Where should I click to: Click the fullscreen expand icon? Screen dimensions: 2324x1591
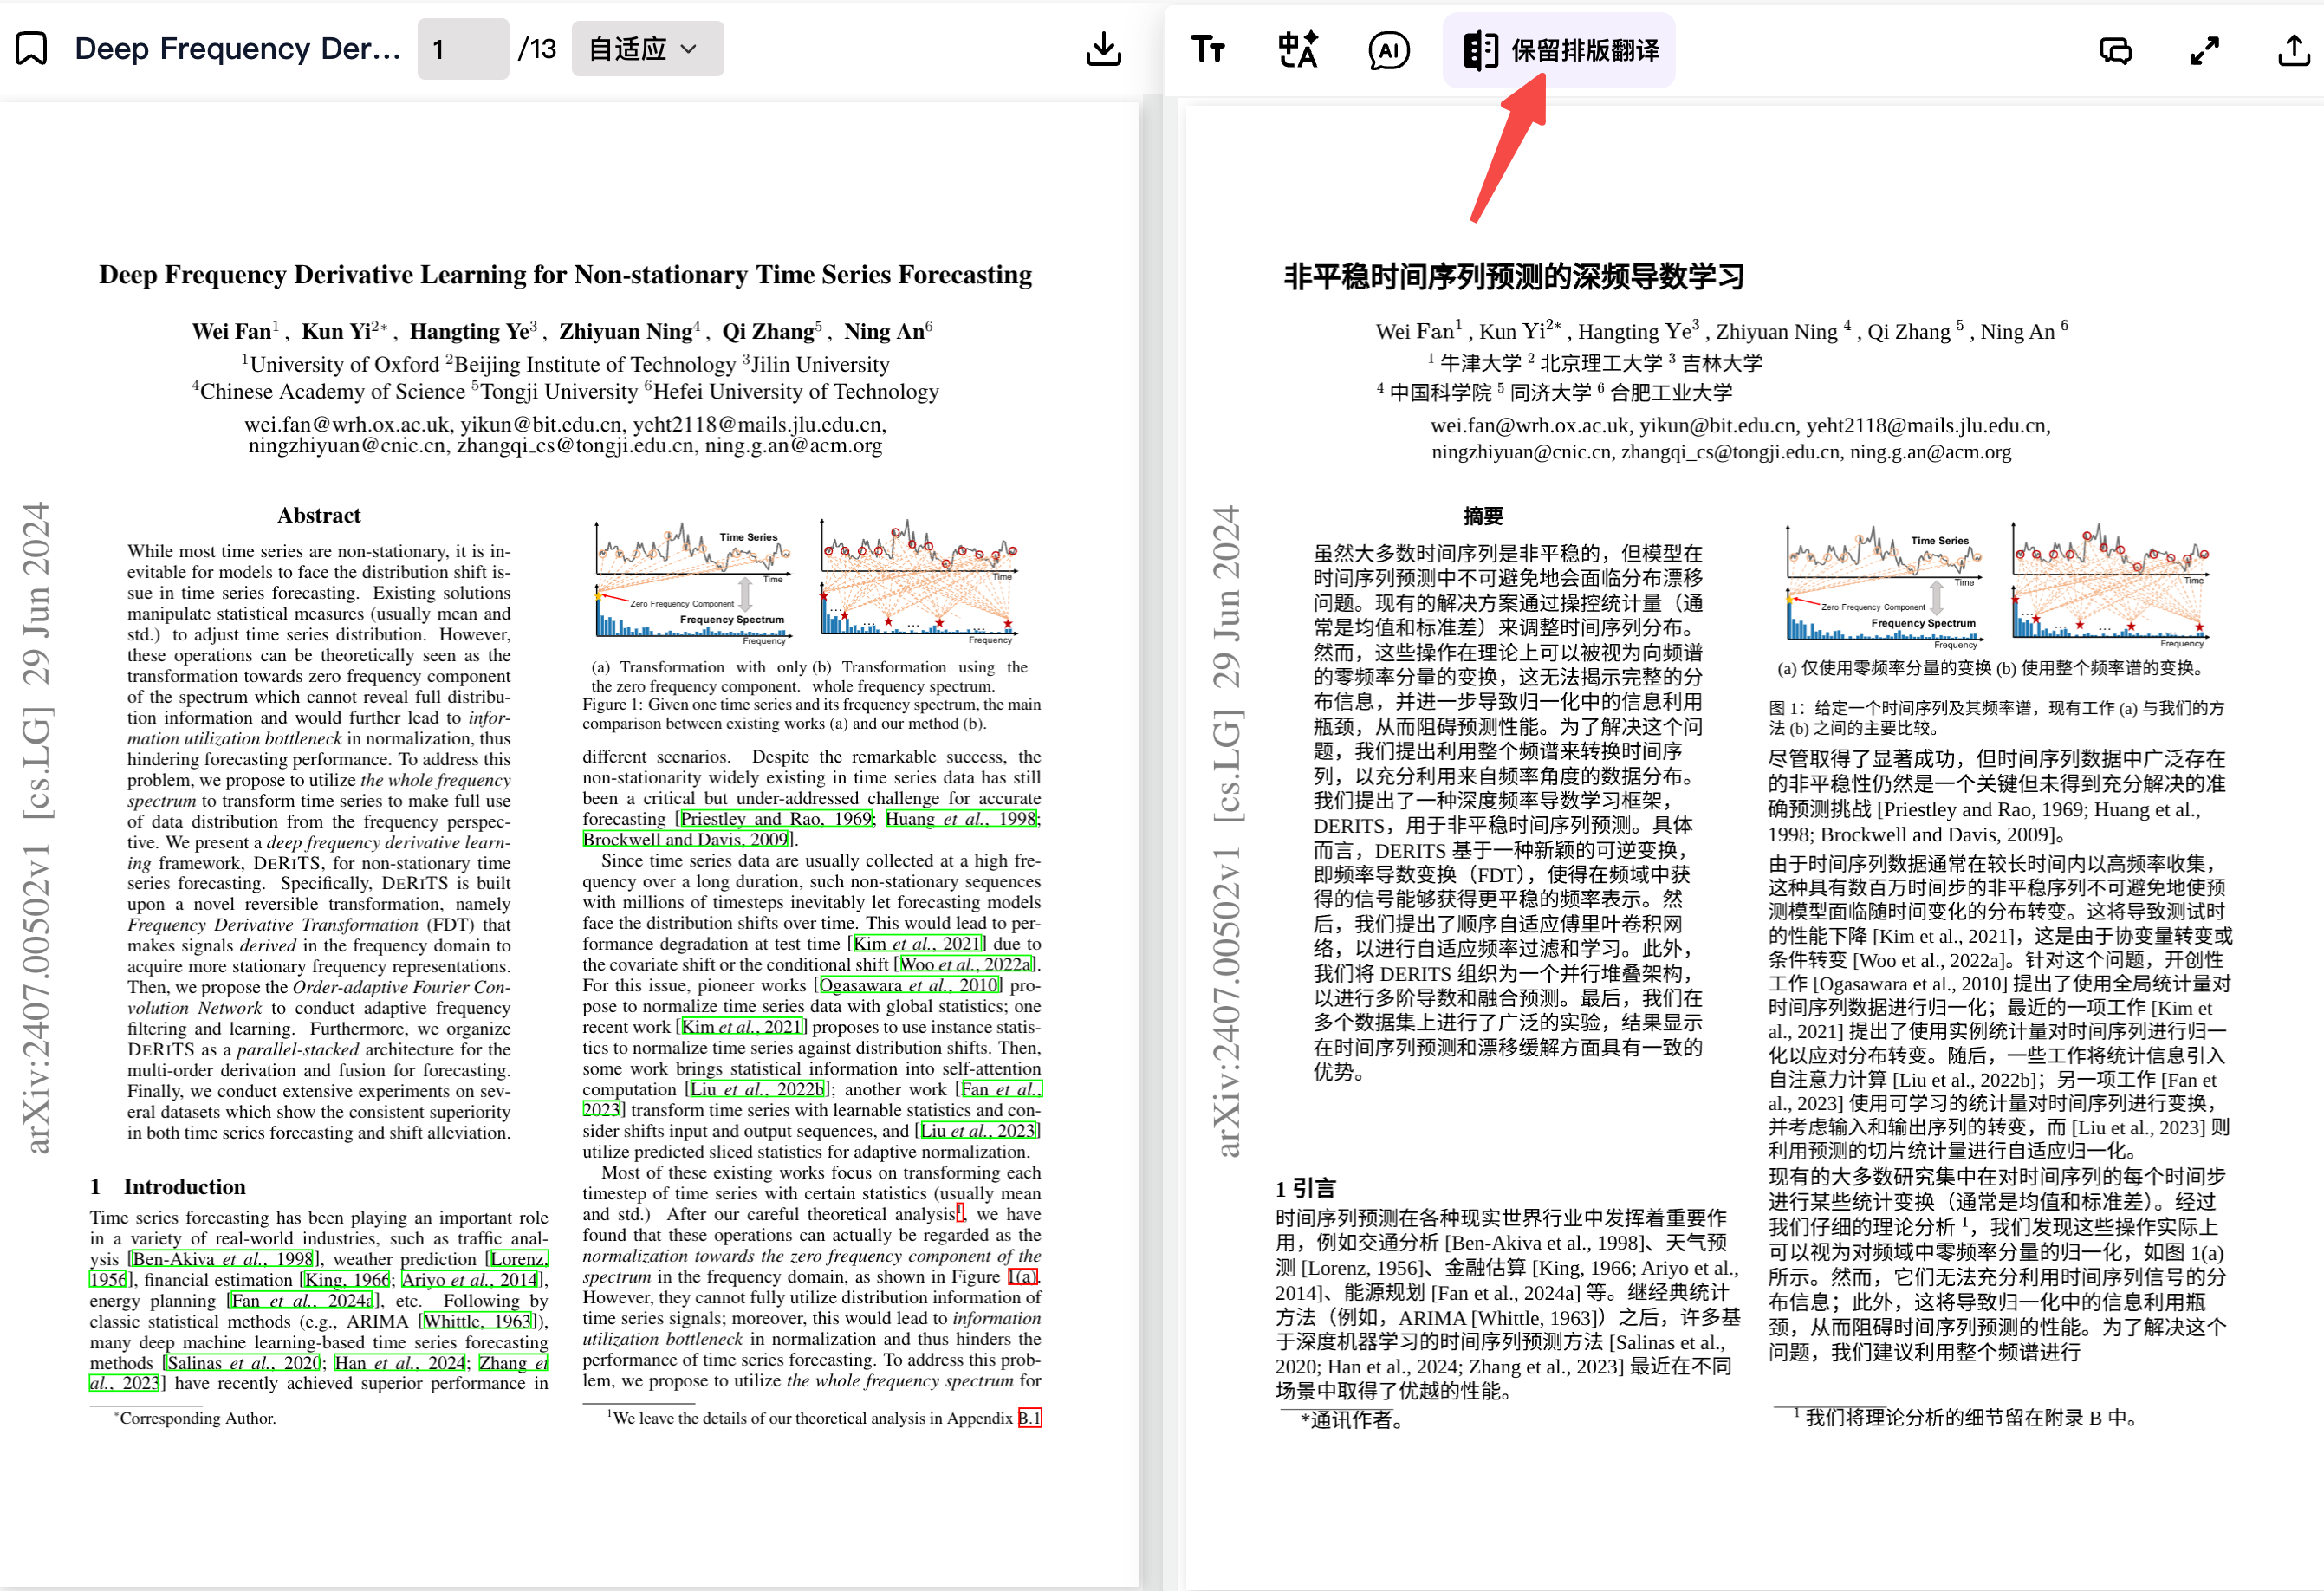pyautogui.click(x=2202, y=51)
